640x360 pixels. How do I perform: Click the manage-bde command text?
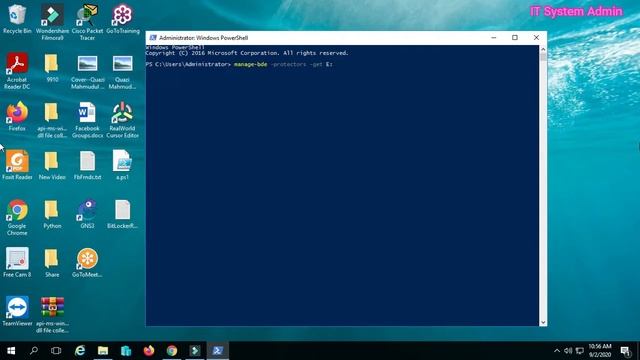pyautogui.click(x=250, y=64)
